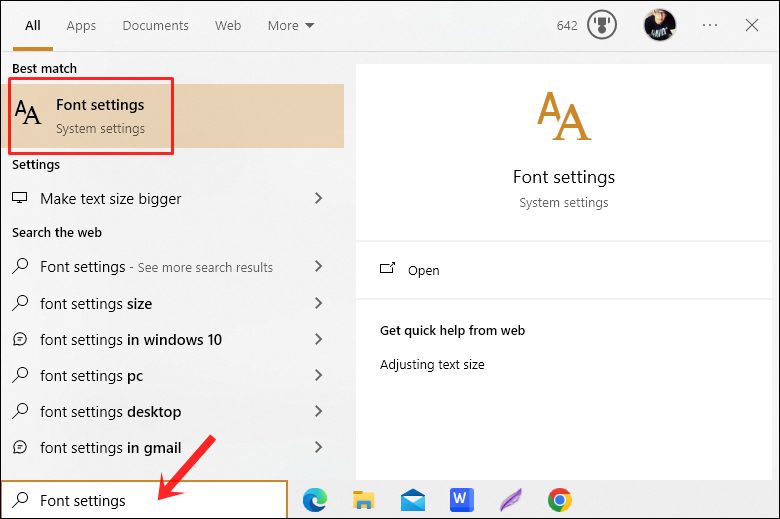
Task: Open the Adjusting text size help link
Action: (x=432, y=364)
